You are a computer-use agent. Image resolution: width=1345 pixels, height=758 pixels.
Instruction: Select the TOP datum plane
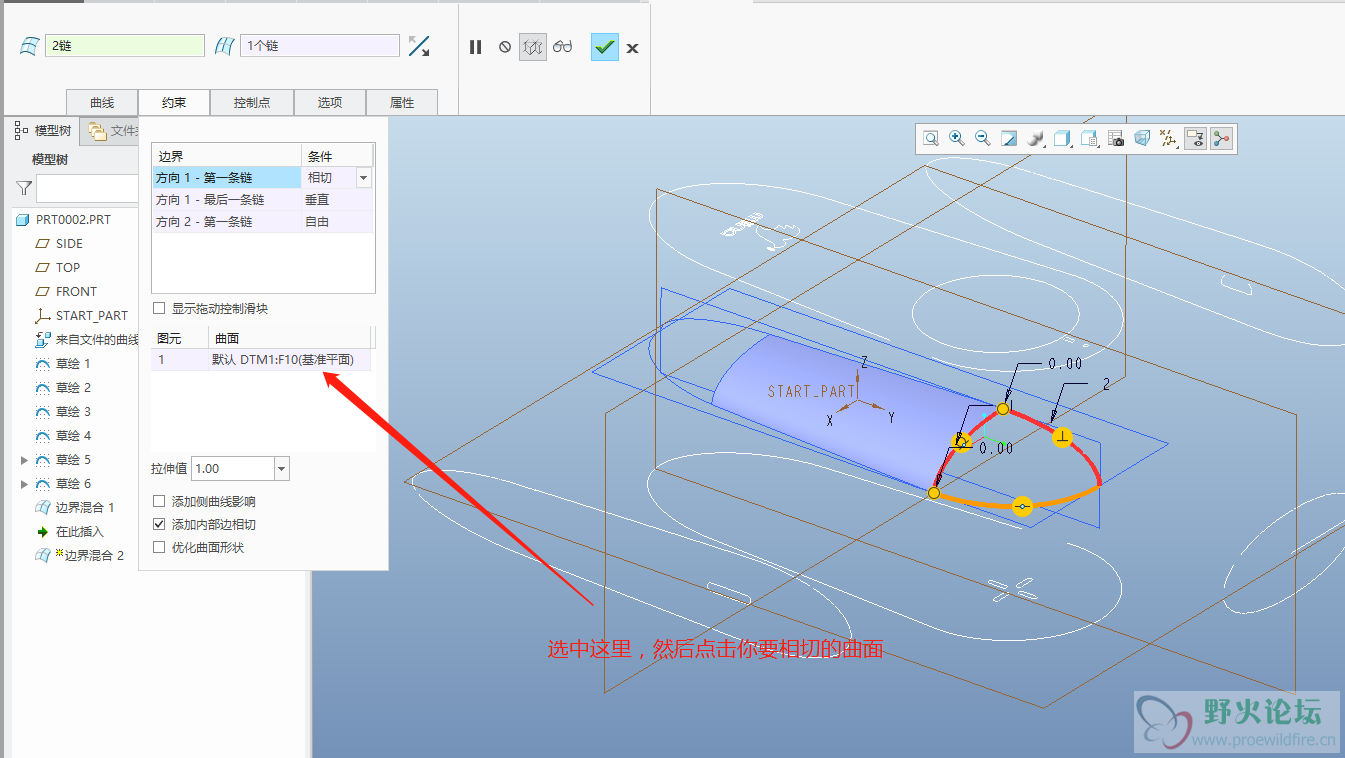click(58, 267)
